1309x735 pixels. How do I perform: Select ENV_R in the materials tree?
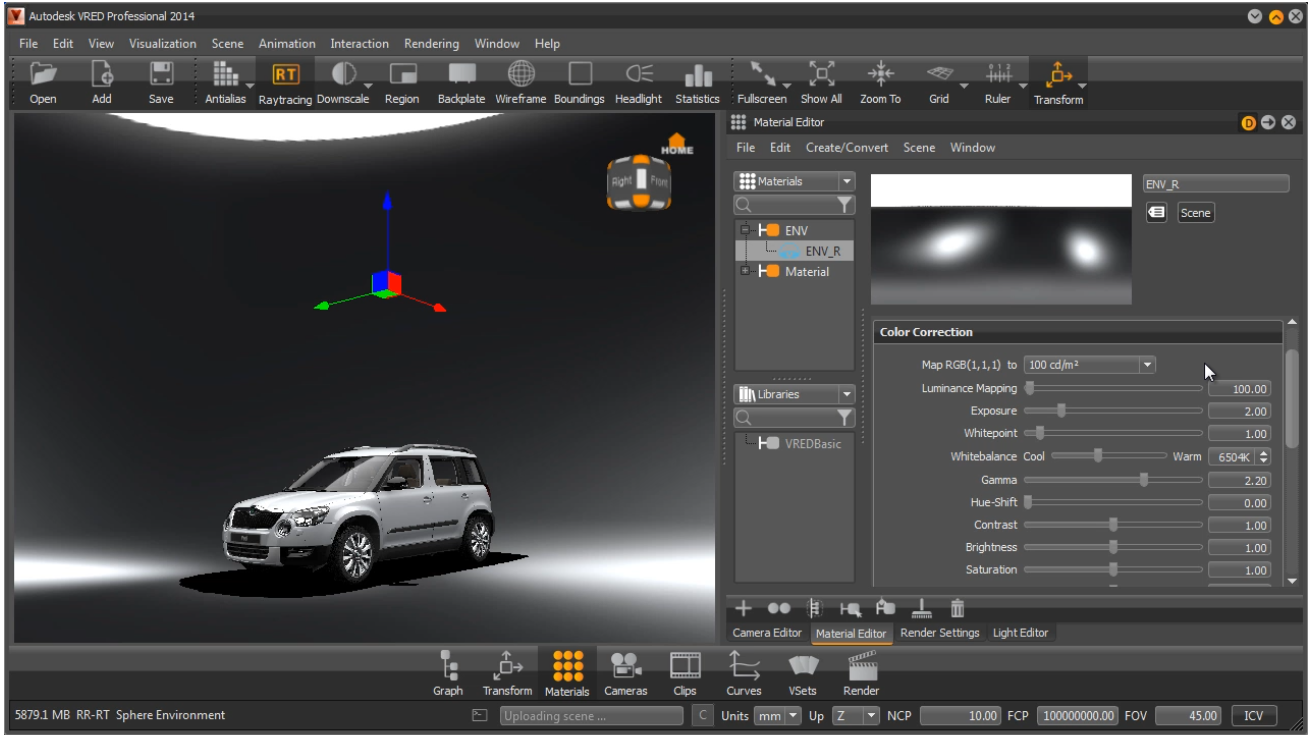[823, 251]
